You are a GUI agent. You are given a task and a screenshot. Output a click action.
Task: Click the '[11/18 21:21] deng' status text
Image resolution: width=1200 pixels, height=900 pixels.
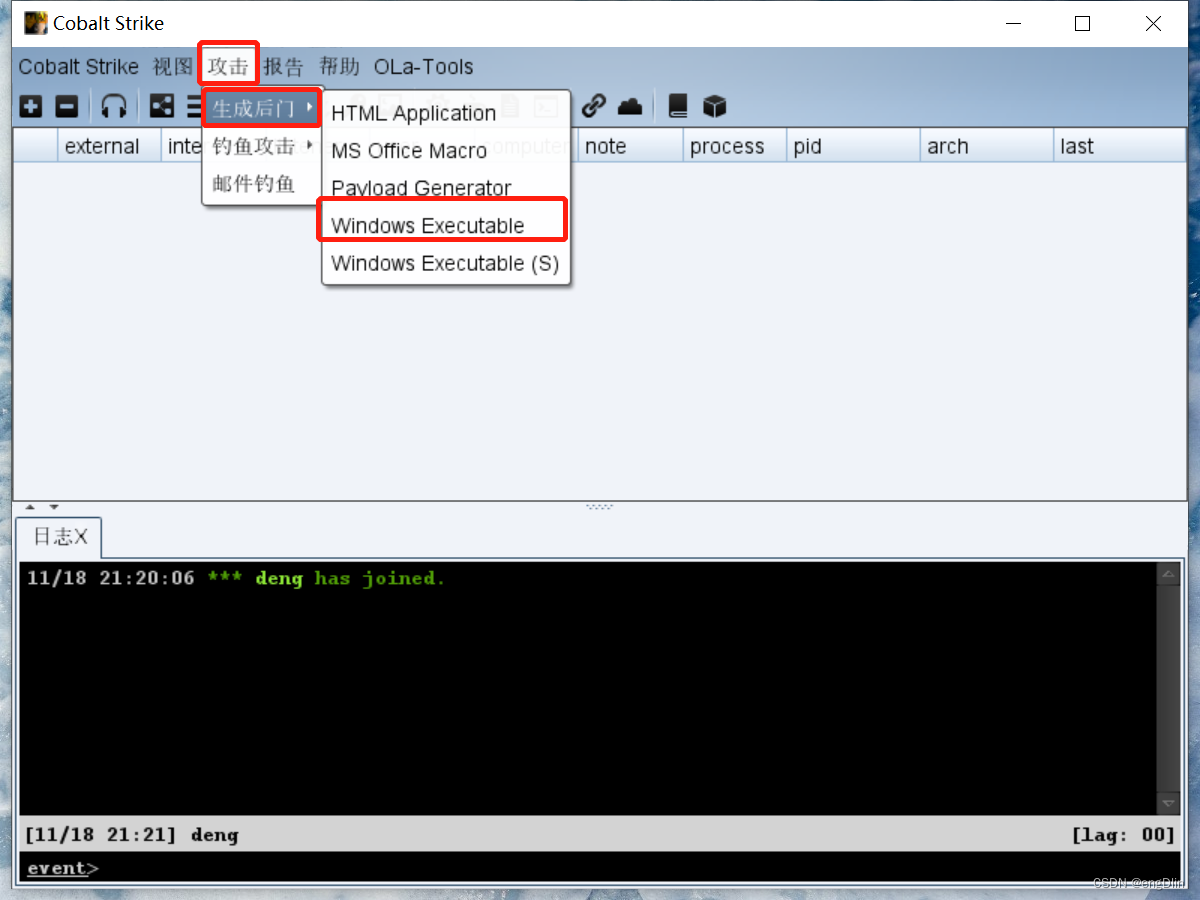(131, 834)
